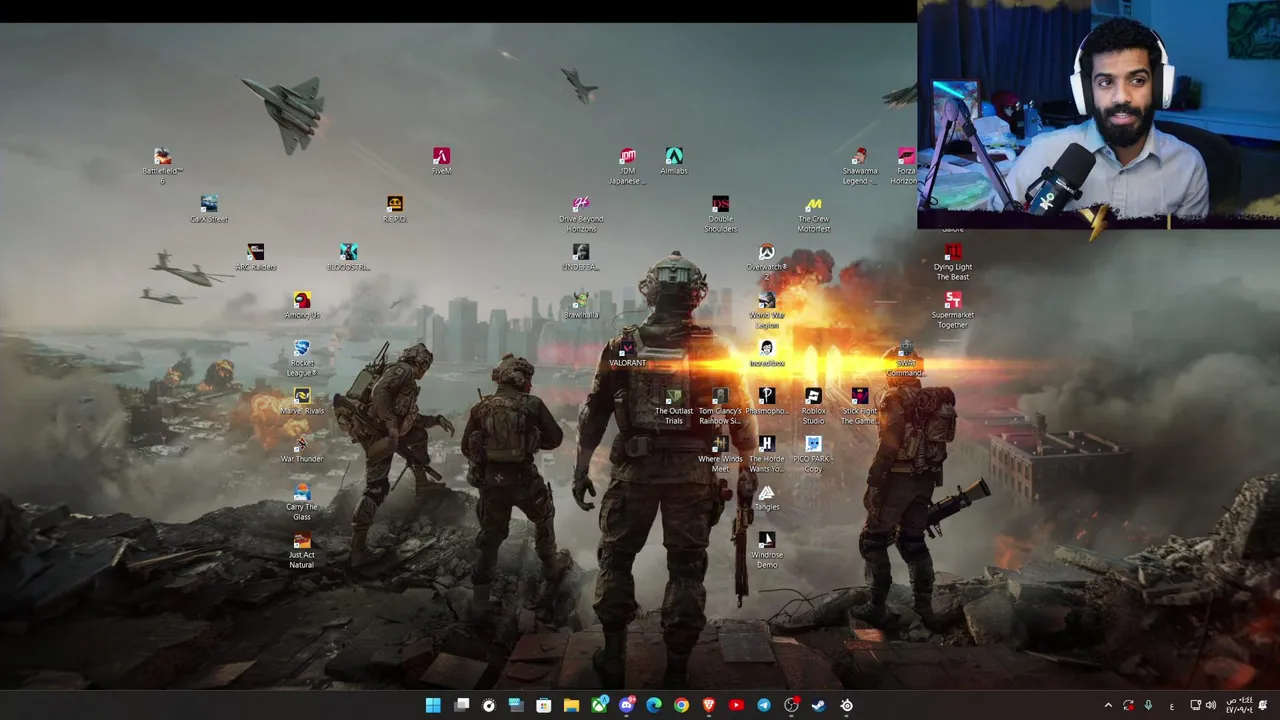This screenshot has height=720, width=1280.
Task: Launch CarX Street from the desktop
Action: point(209,209)
